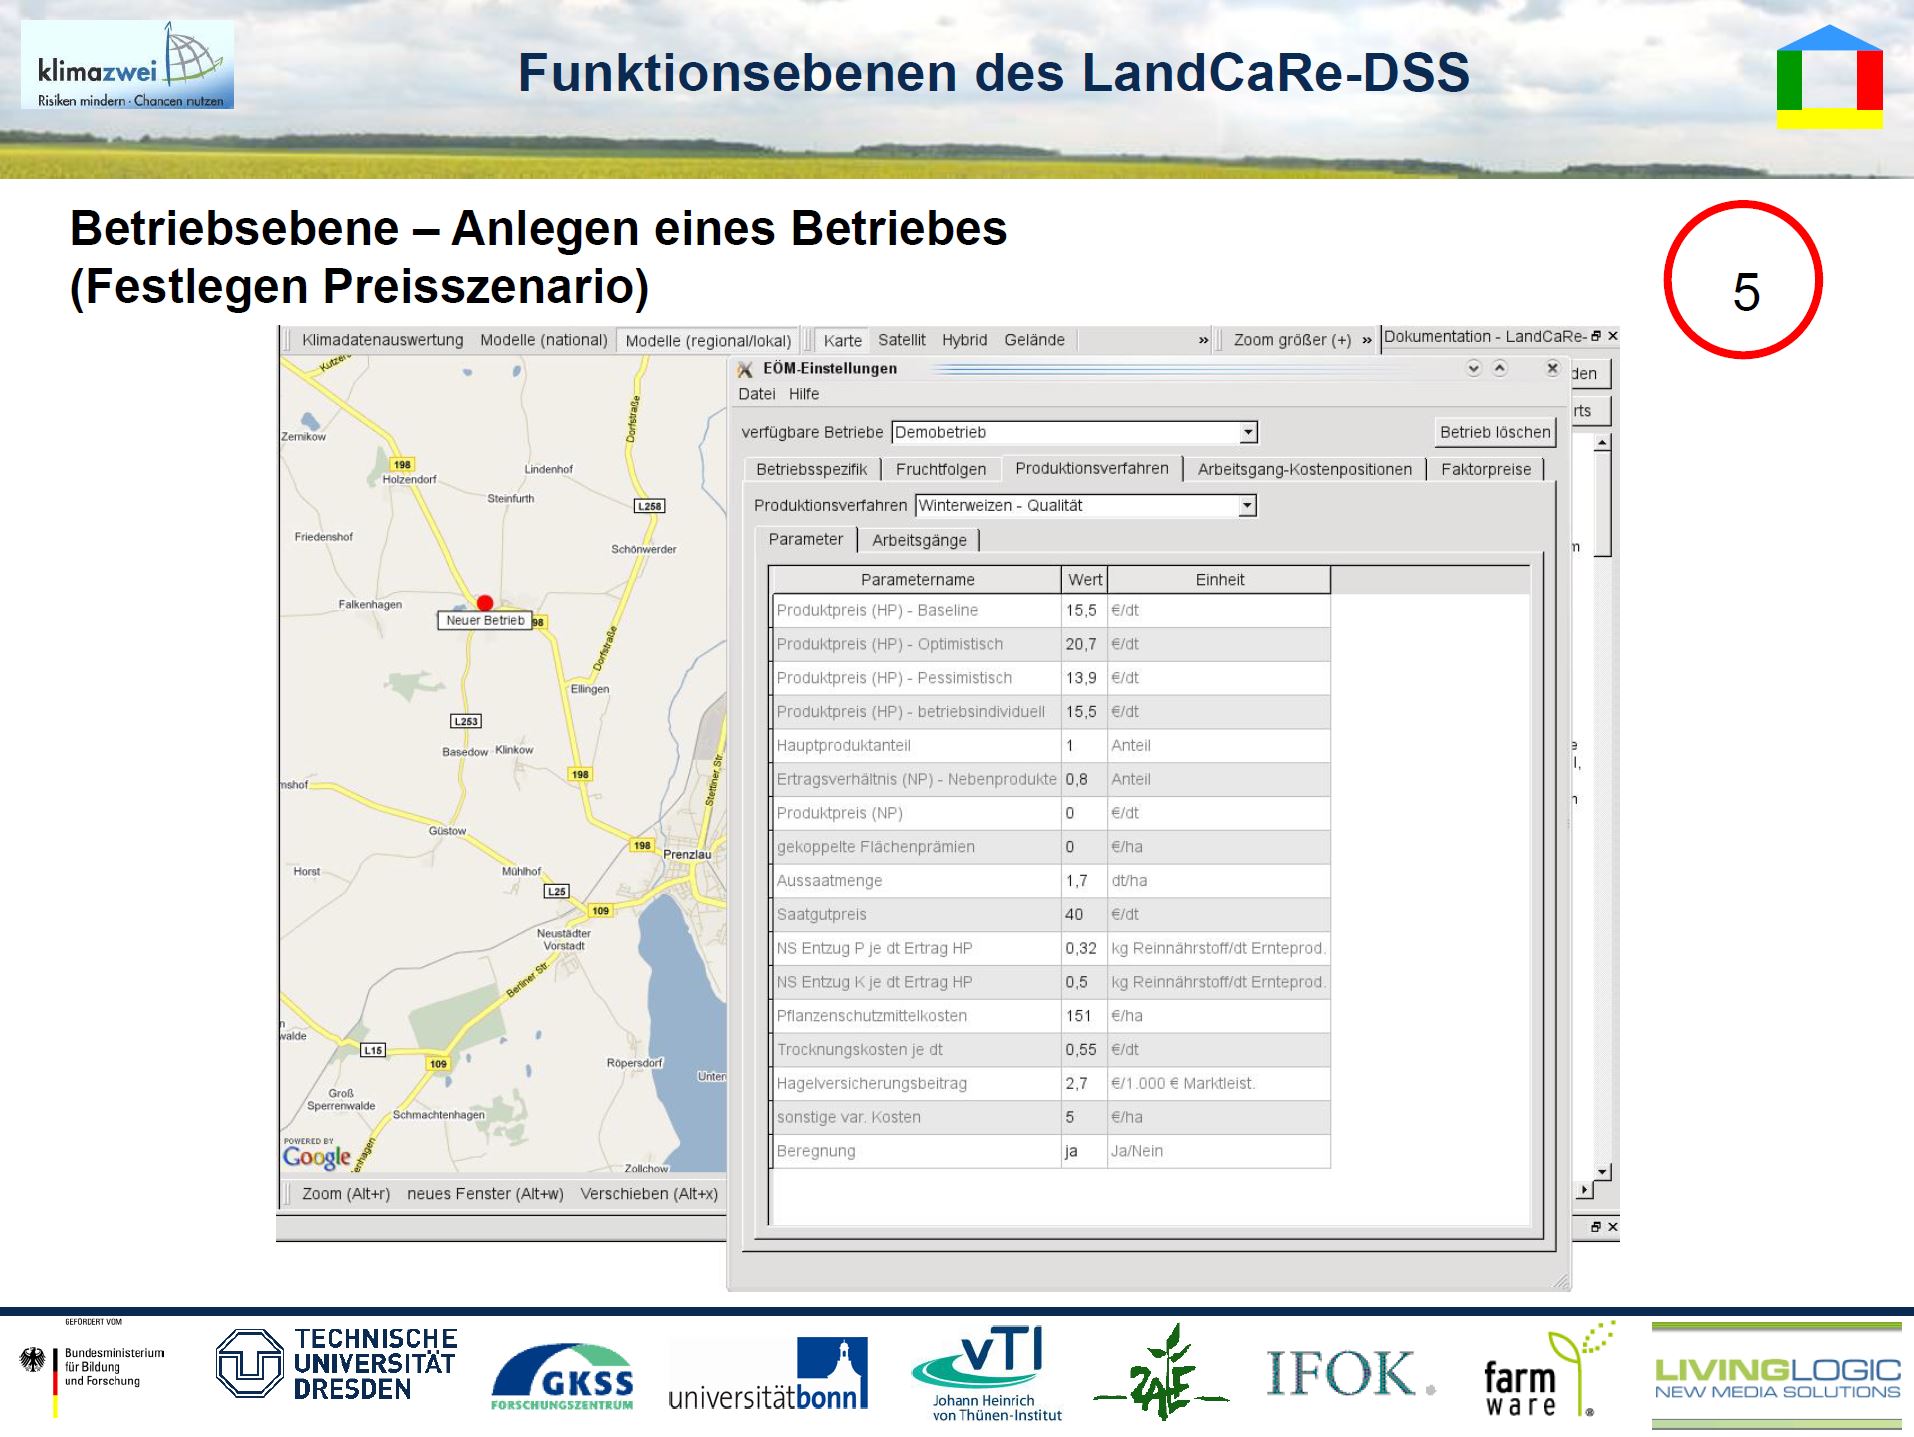Open the Datei menu
1914x1437 pixels.
click(x=756, y=394)
